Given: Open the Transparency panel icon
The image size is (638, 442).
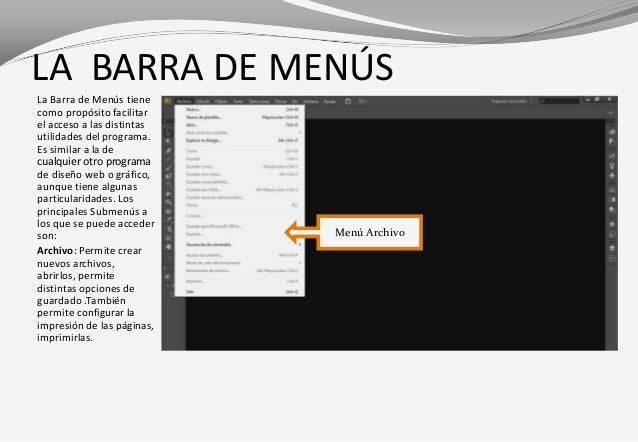Looking at the screenshot, I should coord(612,210).
